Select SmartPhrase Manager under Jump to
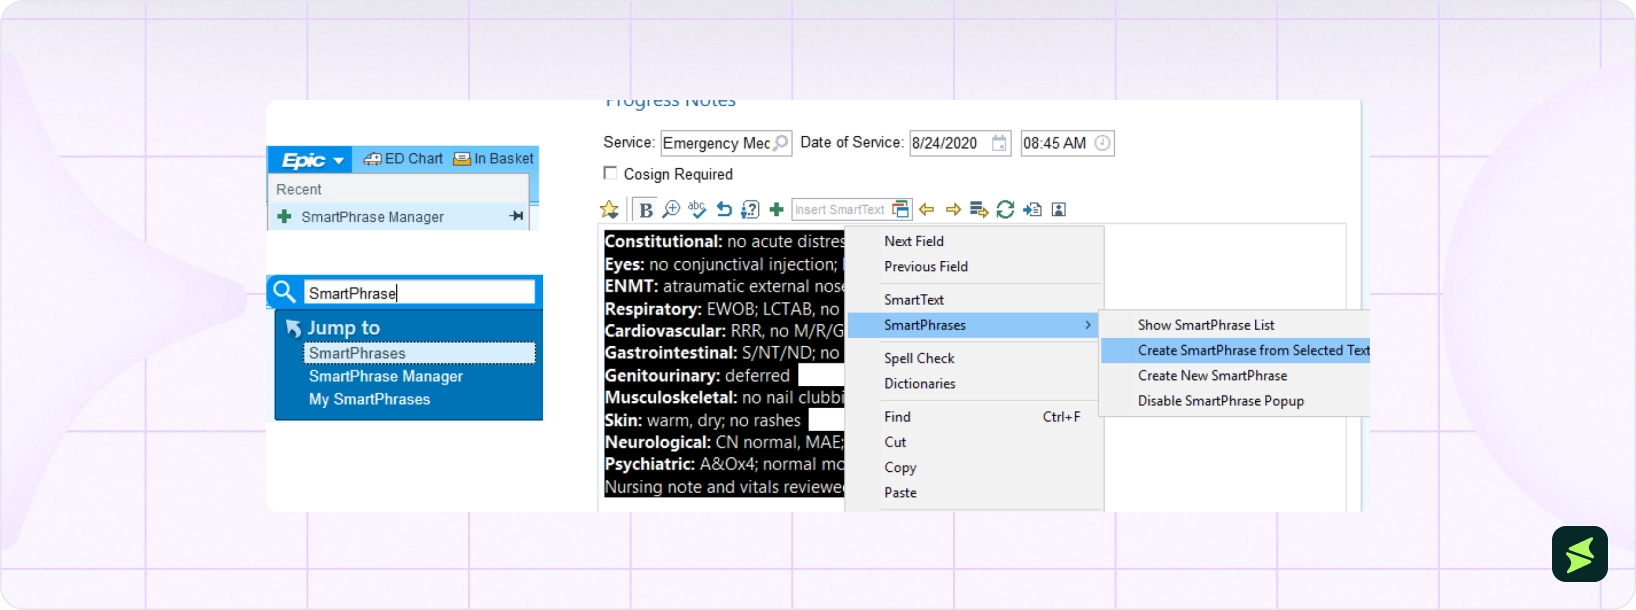The image size is (1636, 610). 386,376
